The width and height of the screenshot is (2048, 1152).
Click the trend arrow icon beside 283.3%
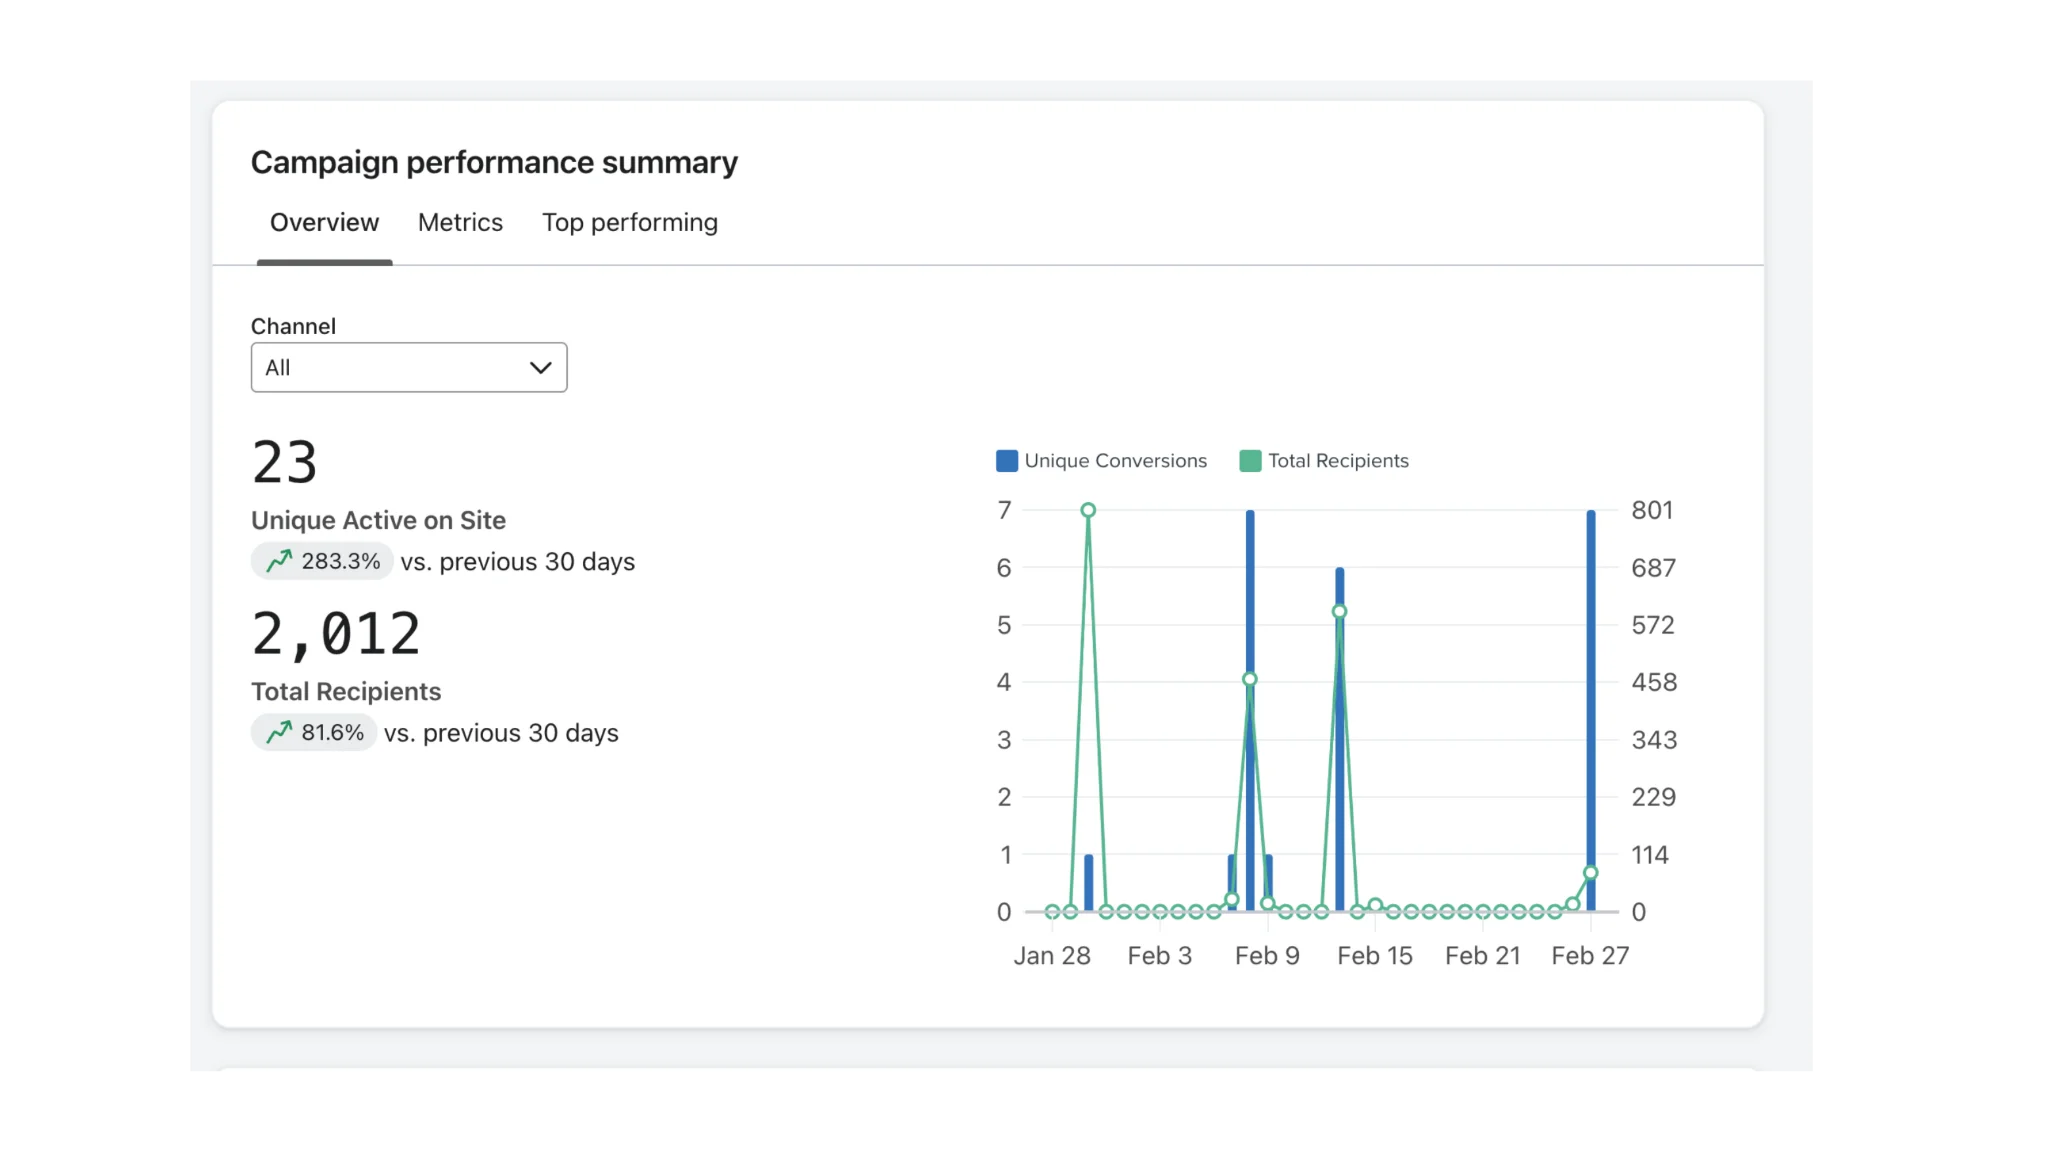279,561
